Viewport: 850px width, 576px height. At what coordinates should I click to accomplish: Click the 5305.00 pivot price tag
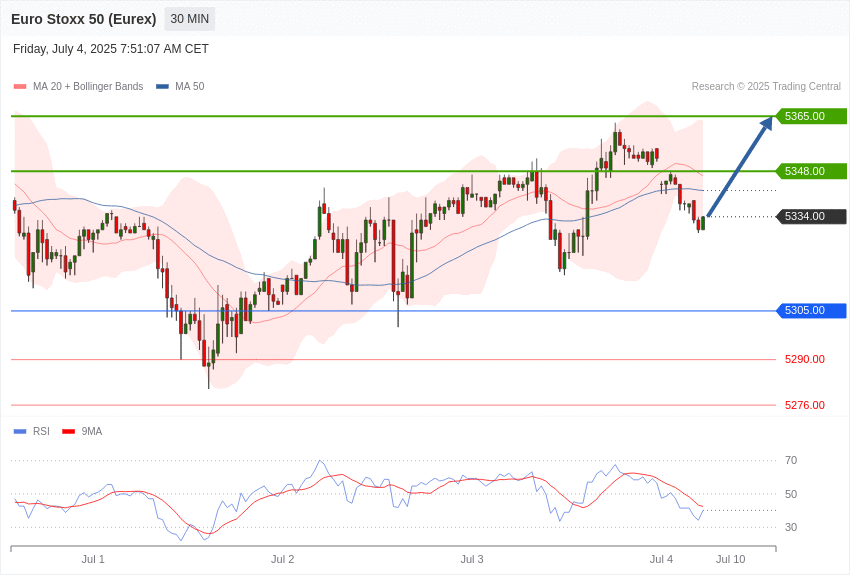(x=812, y=310)
